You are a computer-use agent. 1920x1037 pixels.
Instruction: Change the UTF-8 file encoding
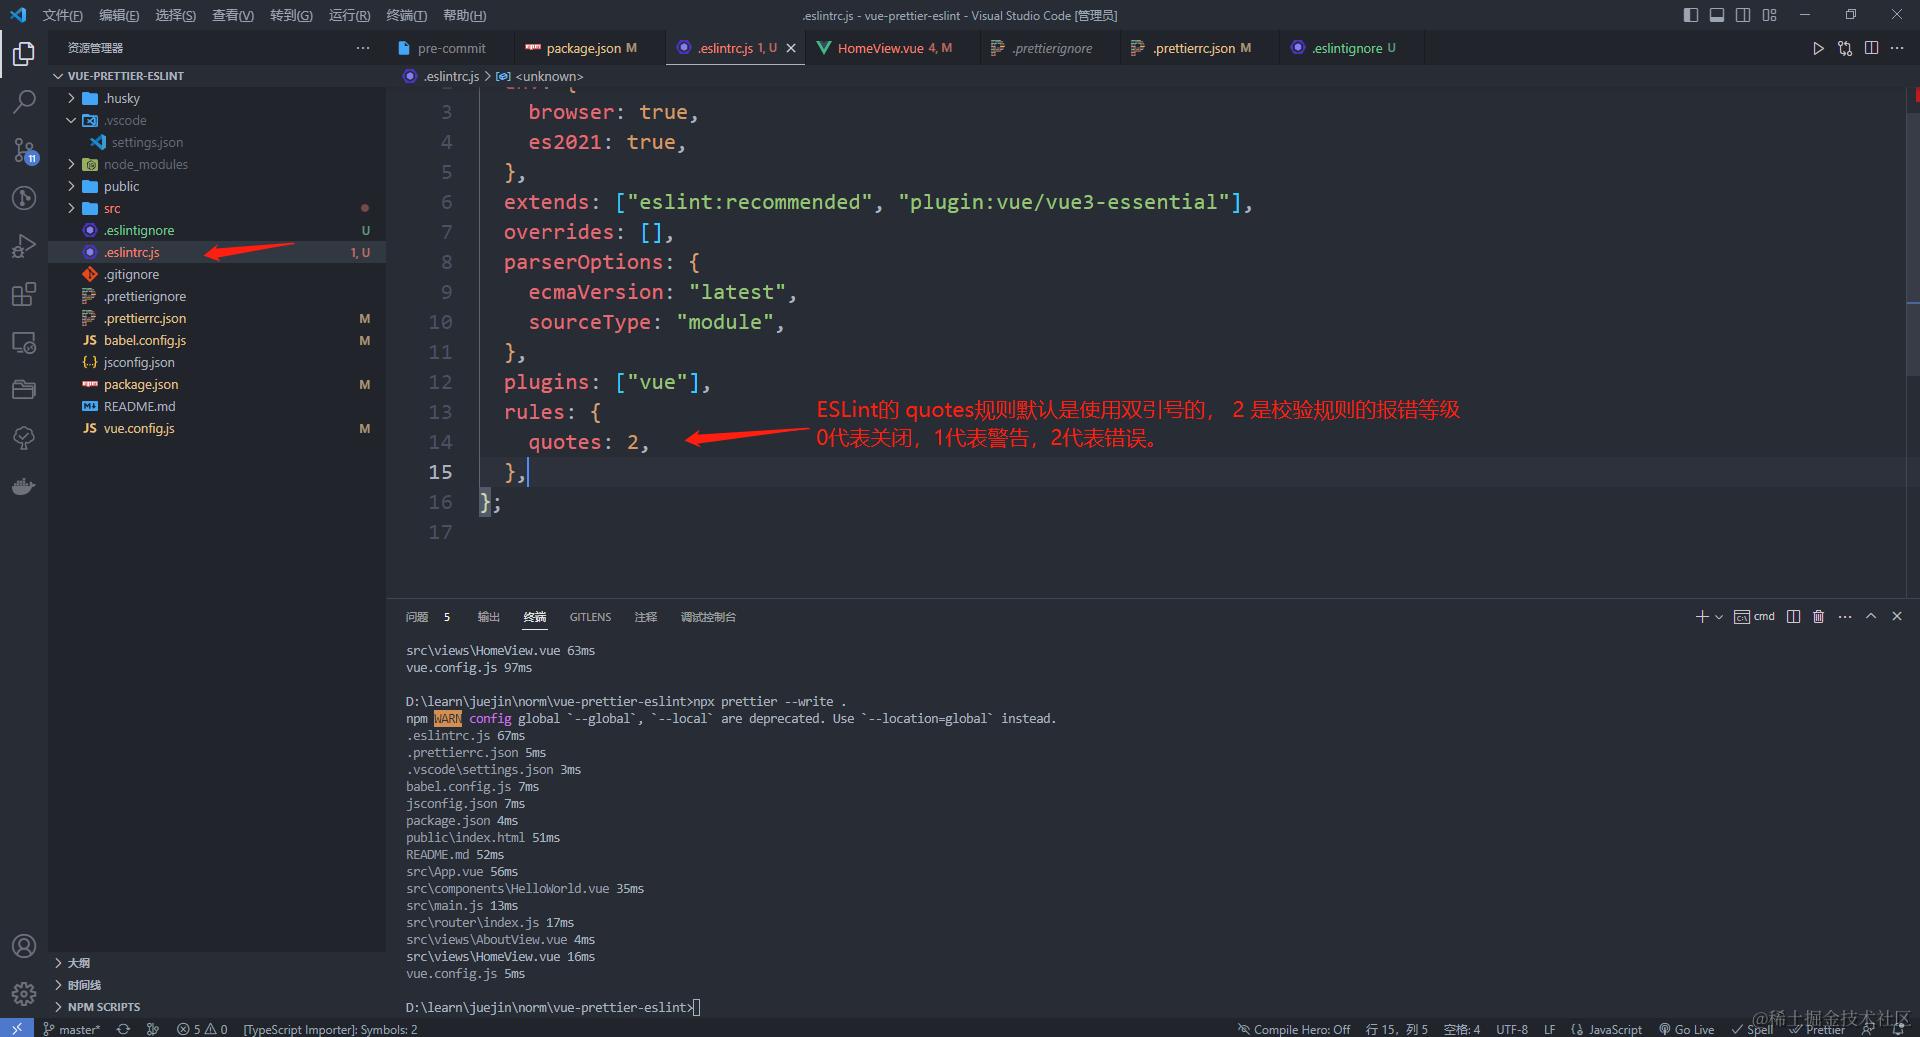point(1512,1029)
